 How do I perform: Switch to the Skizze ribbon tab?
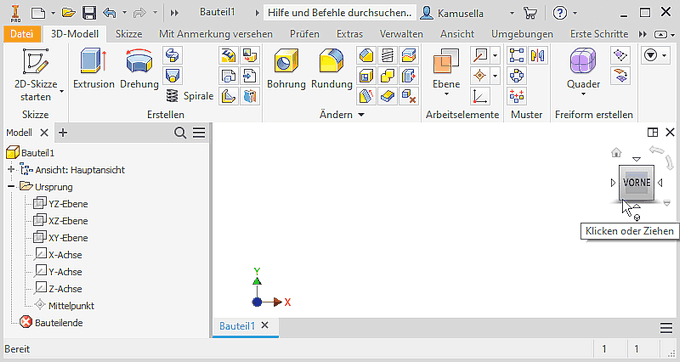click(129, 34)
